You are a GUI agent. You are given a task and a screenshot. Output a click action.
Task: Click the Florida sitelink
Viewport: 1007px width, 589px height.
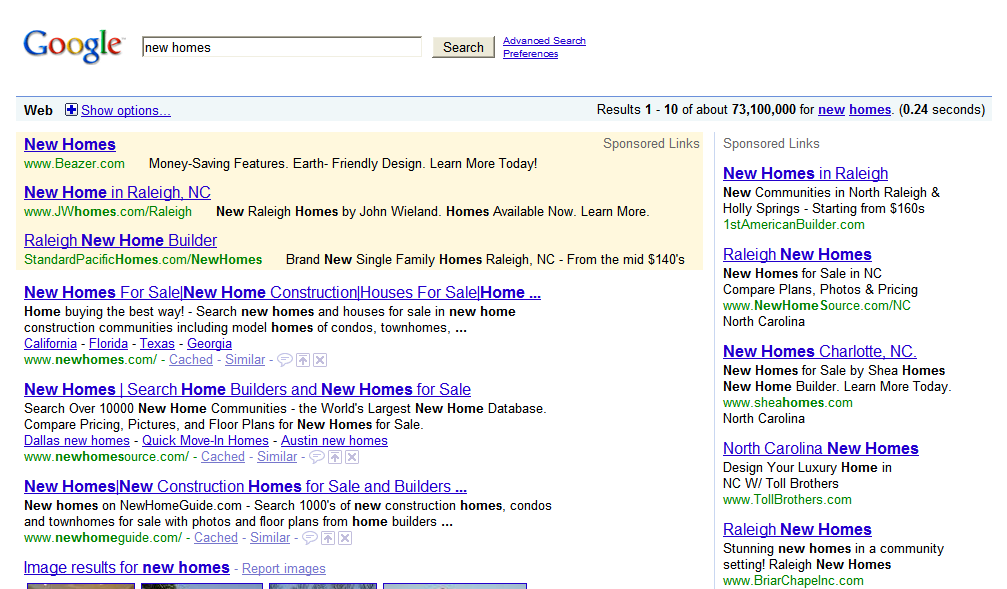(109, 344)
